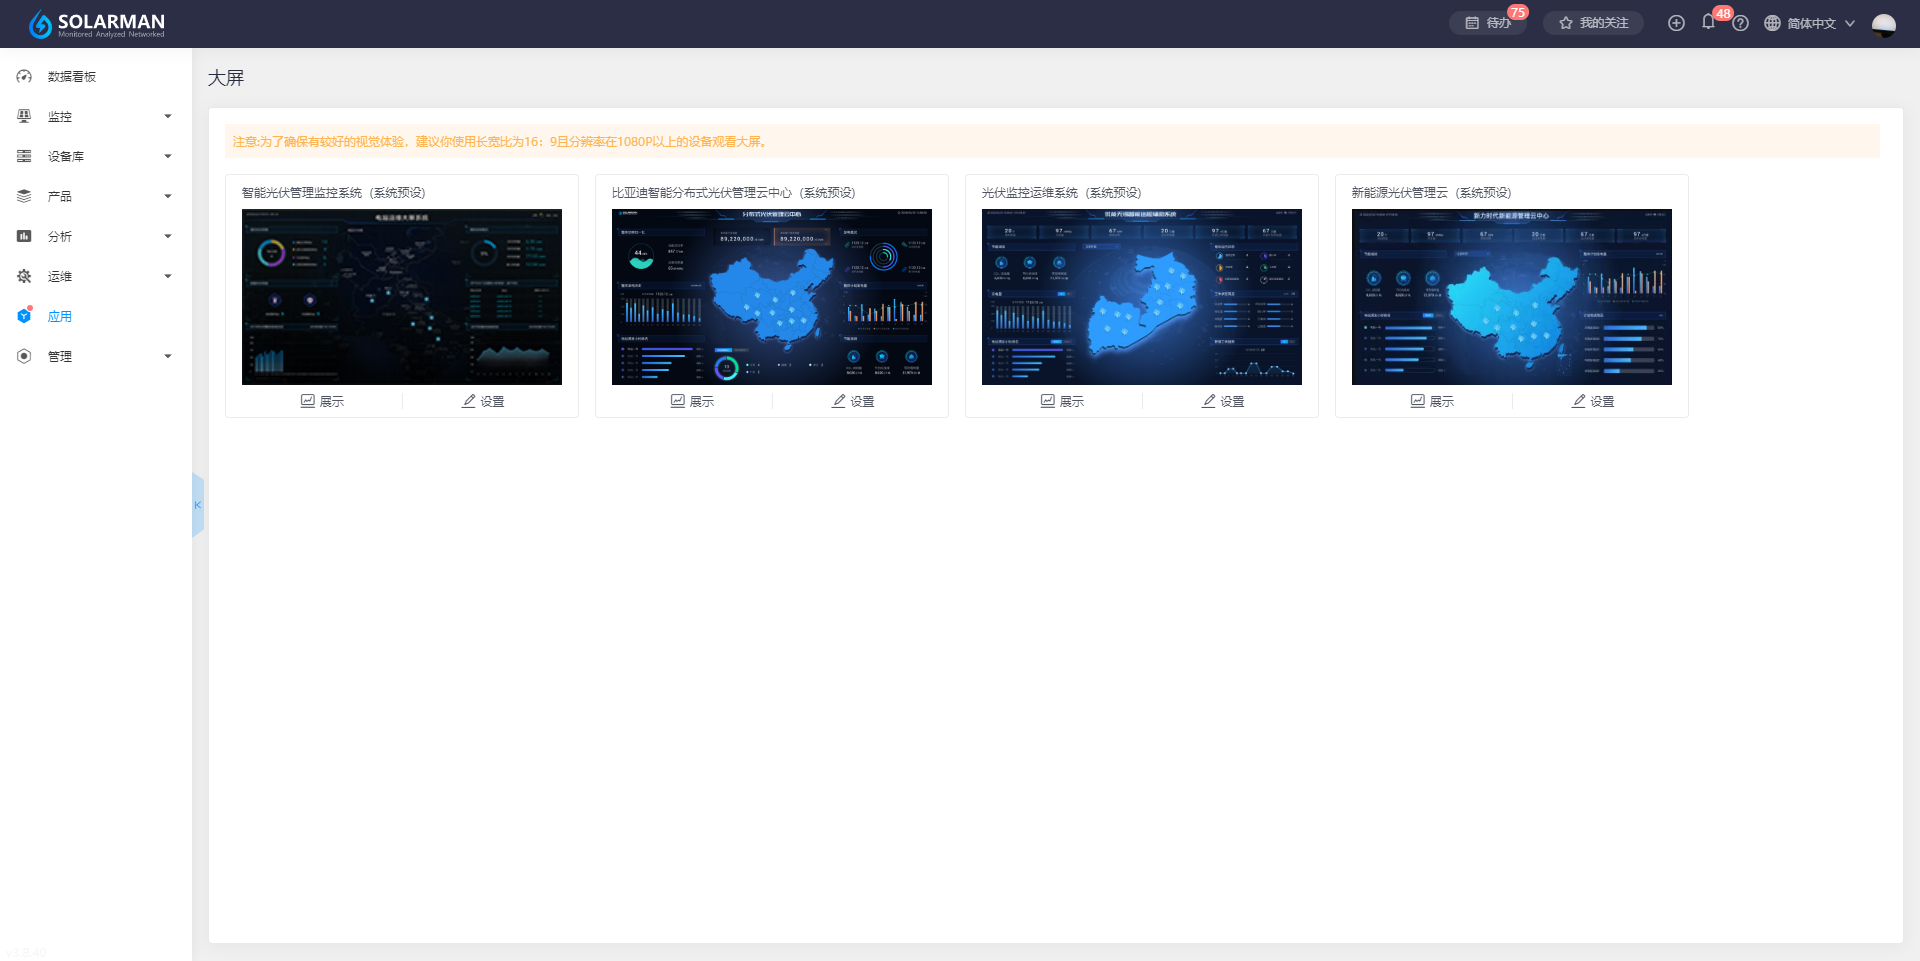Expand the 监控 menu arrow
The height and width of the screenshot is (961, 1920).
pos(168,116)
